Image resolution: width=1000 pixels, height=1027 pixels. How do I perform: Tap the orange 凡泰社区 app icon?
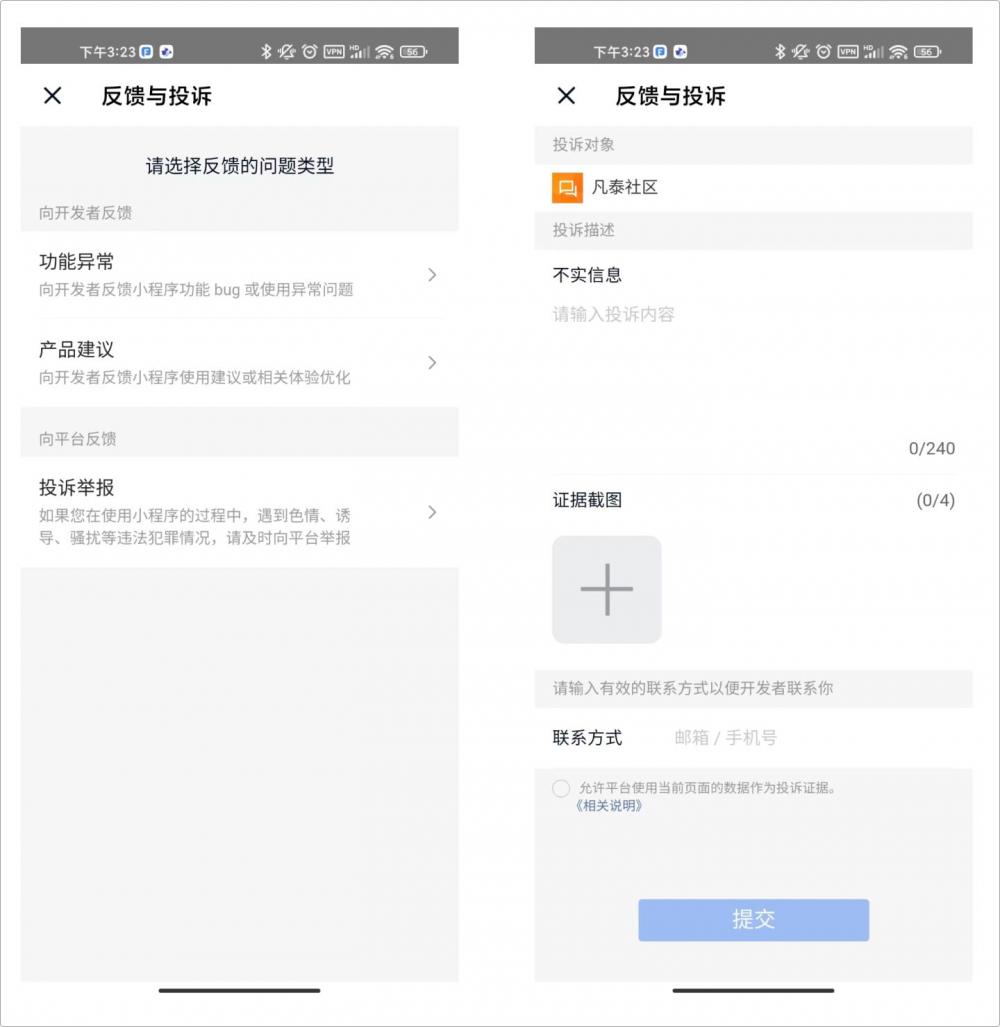[x=567, y=188]
